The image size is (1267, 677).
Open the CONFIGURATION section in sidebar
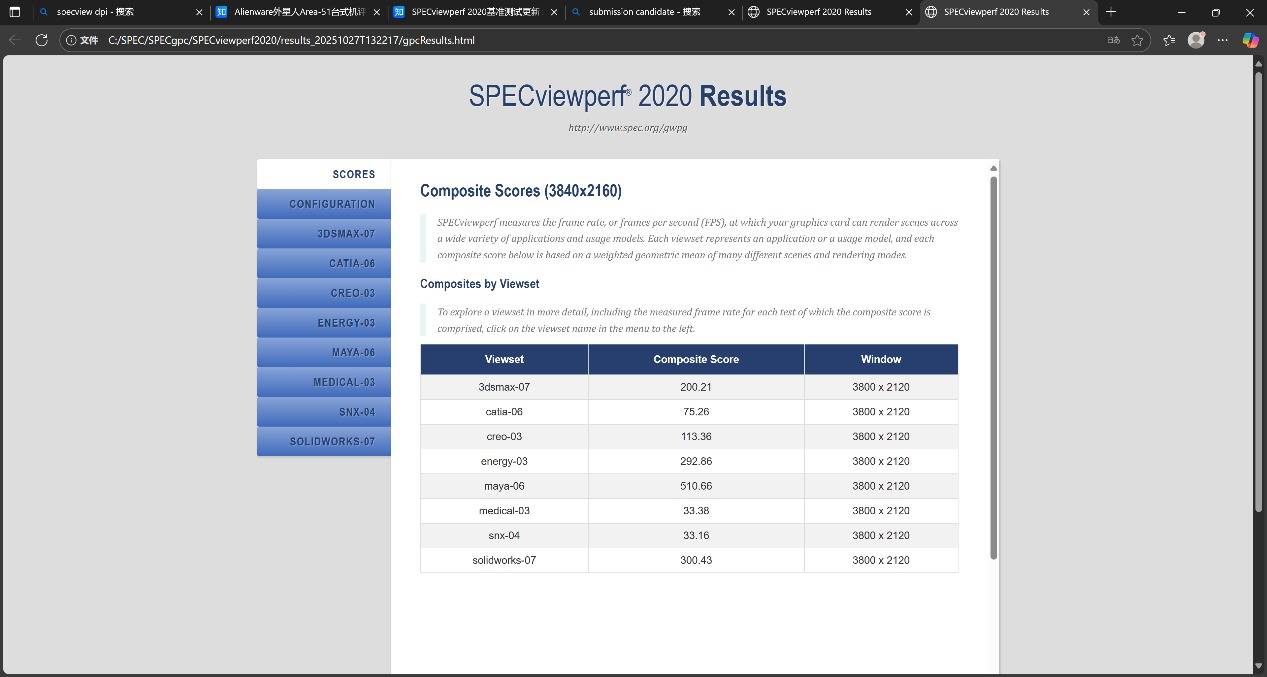click(x=323, y=204)
